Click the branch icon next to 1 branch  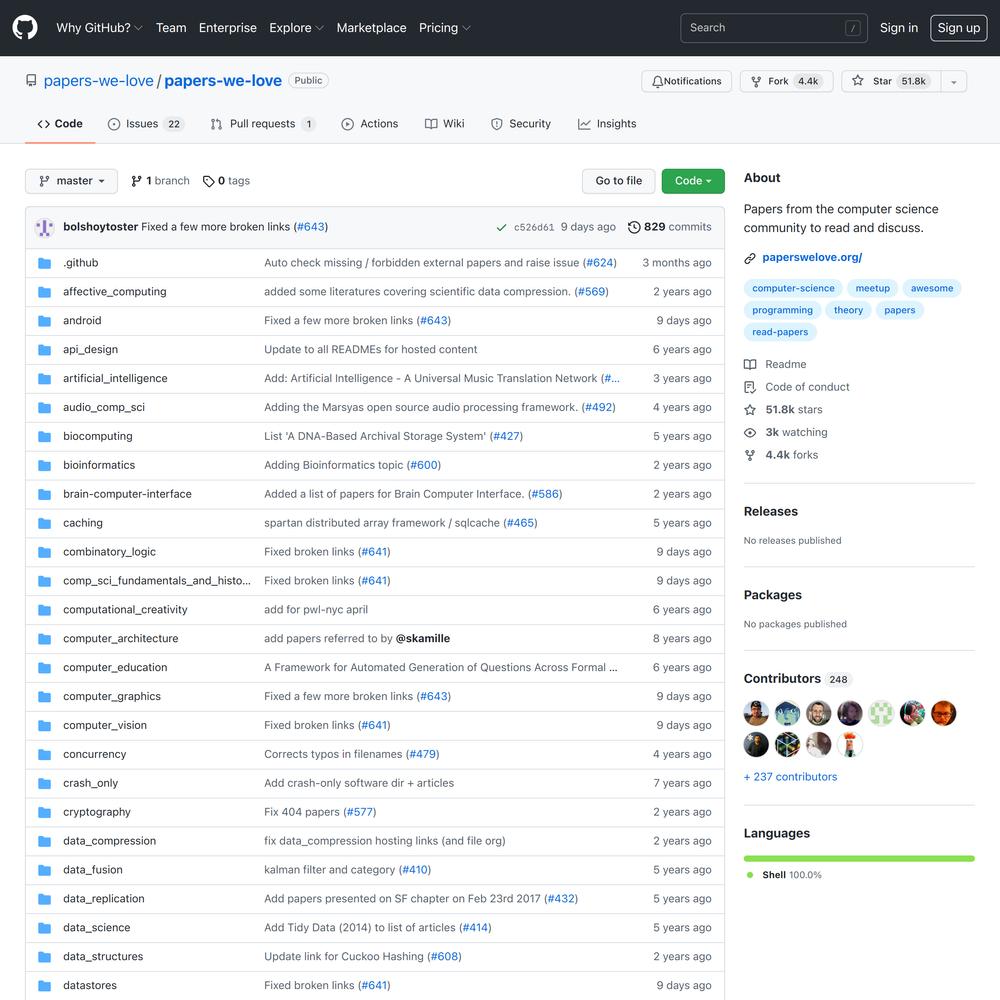pyautogui.click(x=136, y=181)
